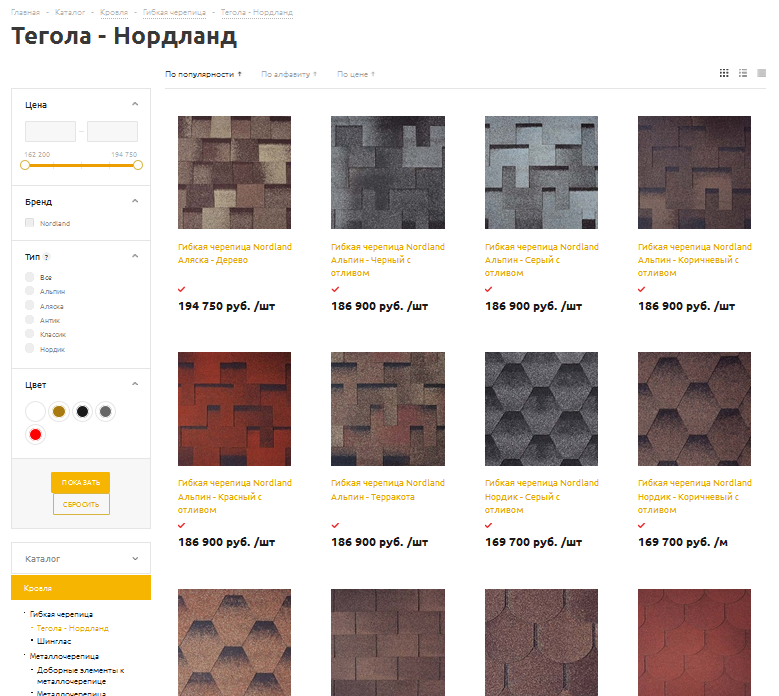Open Альпин - Терракота shingle thumbnail
The height and width of the screenshot is (696, 779).
coord(388,409)
